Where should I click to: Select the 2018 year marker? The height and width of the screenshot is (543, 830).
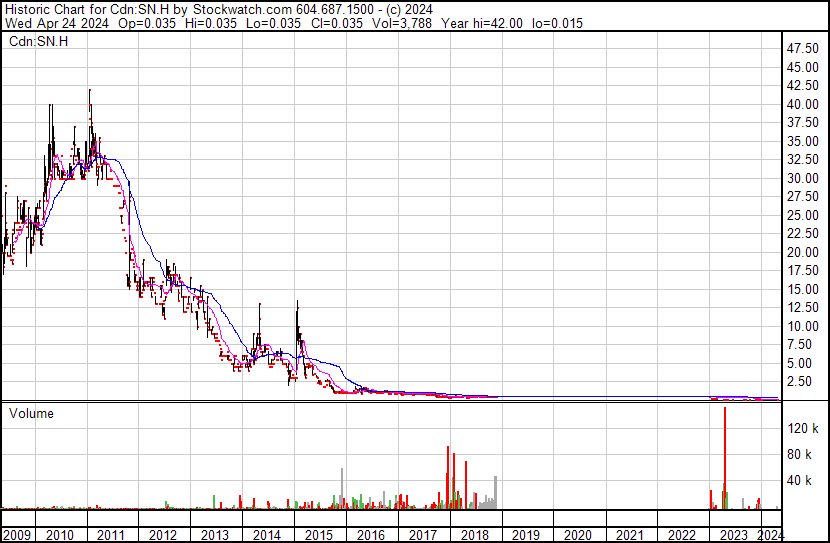[x=475, y=535]
